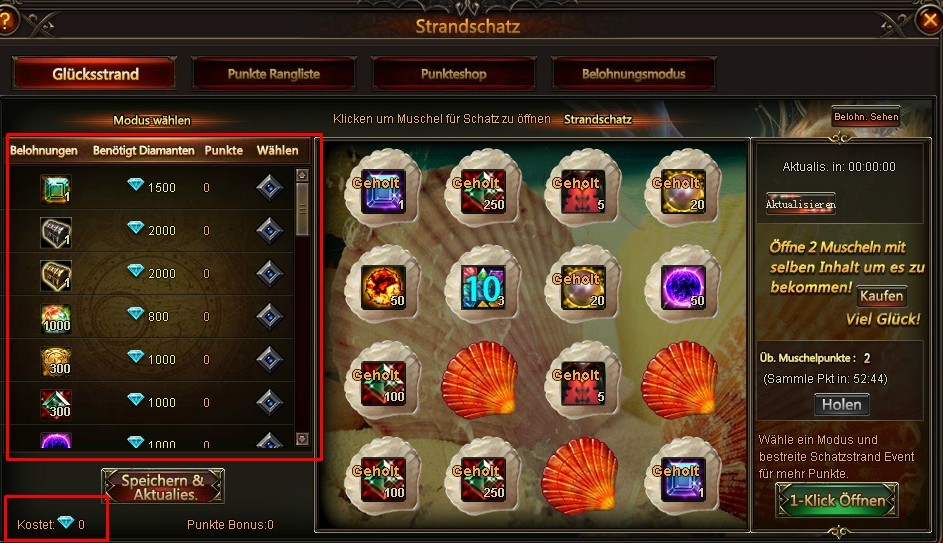Click the reward list scroll down arrow

pos(302,439)
